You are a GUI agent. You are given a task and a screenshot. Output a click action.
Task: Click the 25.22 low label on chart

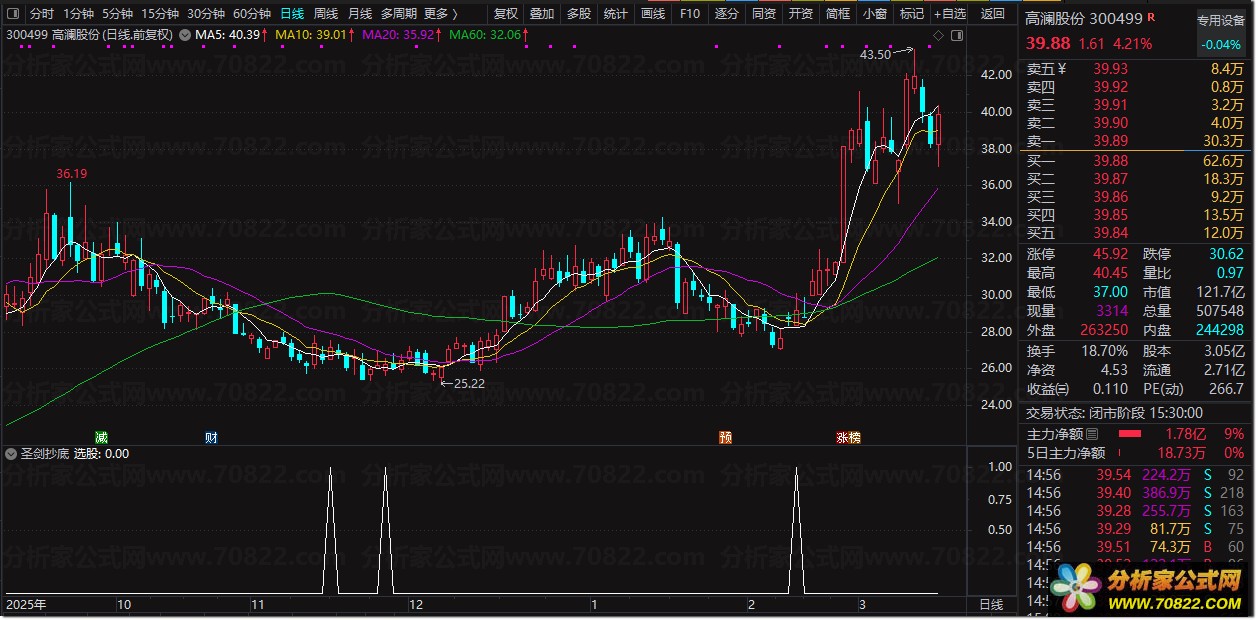pyautogui.click(x=469, y=383)
